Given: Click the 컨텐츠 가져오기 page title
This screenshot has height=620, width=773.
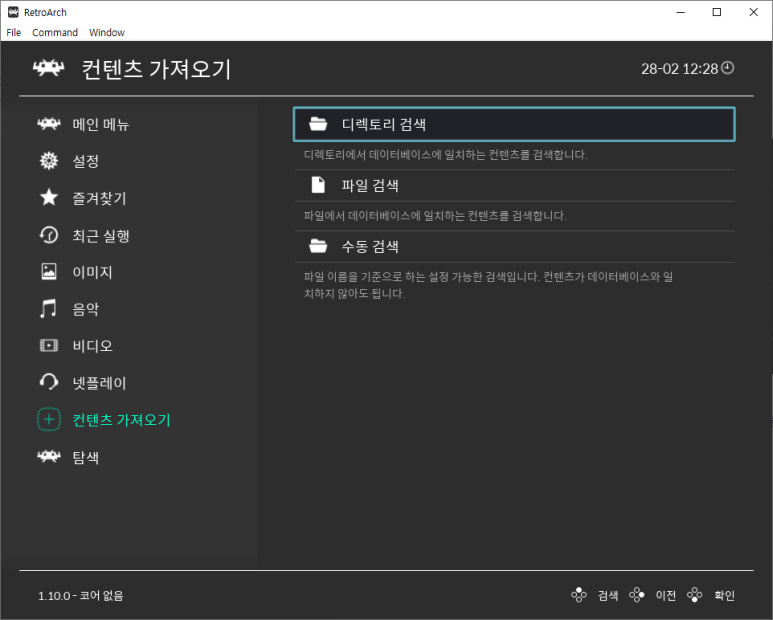Looking at the screenshot, I should 156,69.
